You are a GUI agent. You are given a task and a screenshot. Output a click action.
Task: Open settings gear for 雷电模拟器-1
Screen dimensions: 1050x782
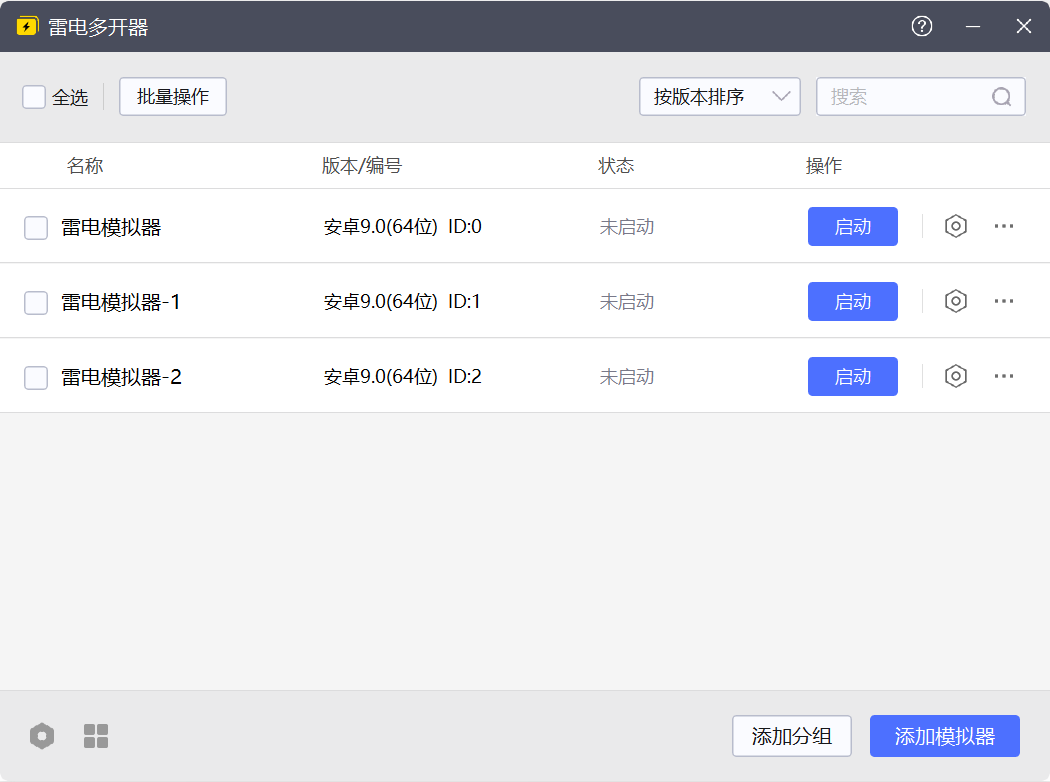tap(956, 301)
